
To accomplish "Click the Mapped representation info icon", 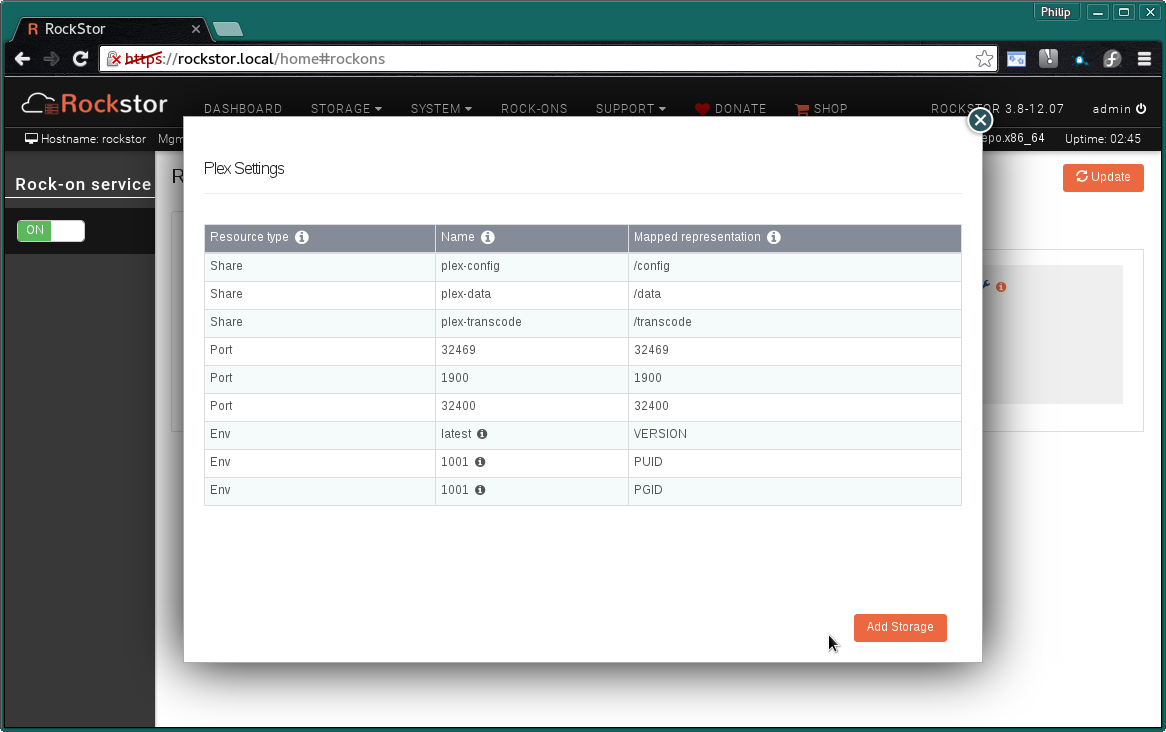I will coord(774,237).
